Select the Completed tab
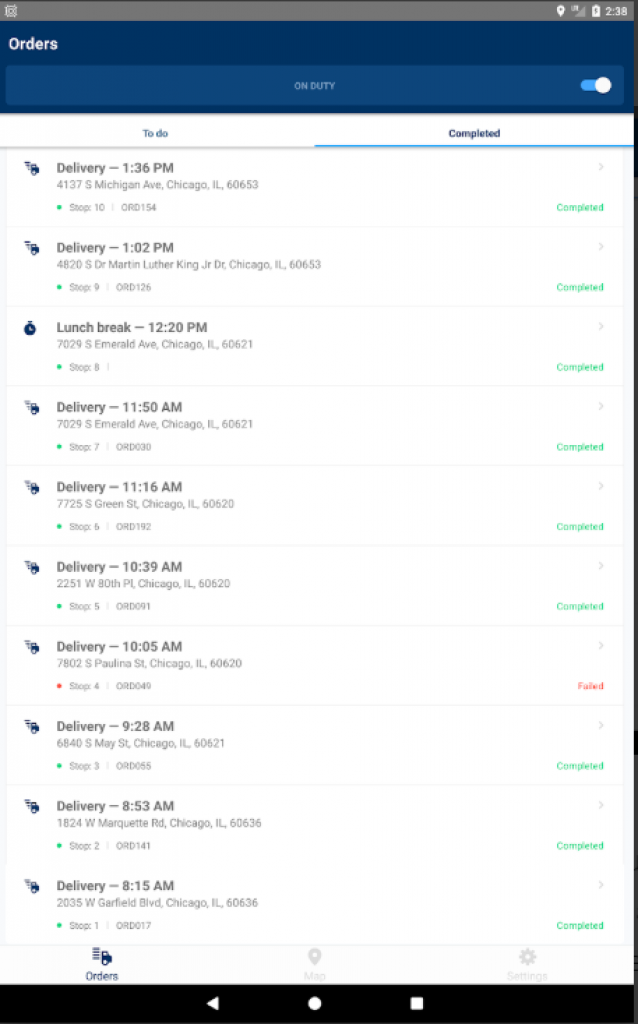This screenshot has width=638, height=1024. 474,133
